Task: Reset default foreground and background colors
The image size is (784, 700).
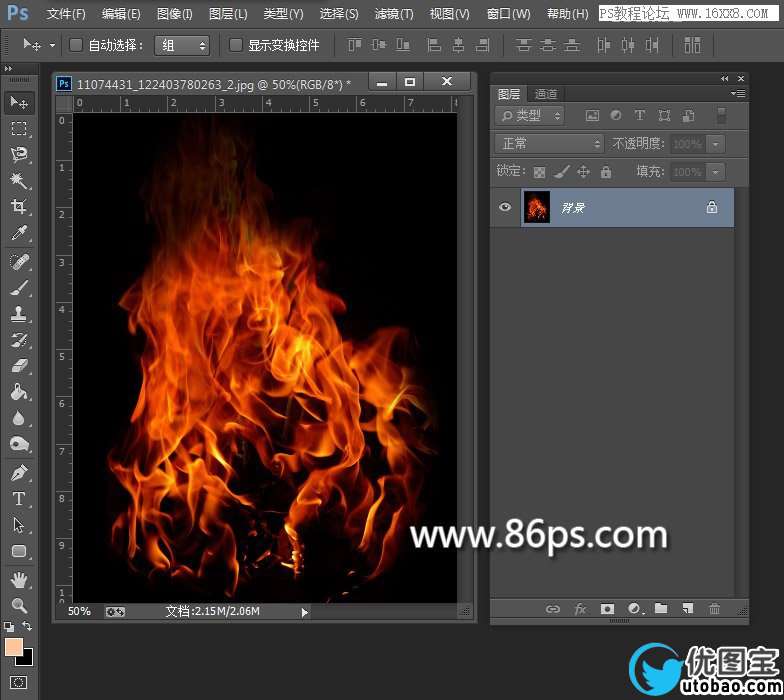Action: point(8,626)
